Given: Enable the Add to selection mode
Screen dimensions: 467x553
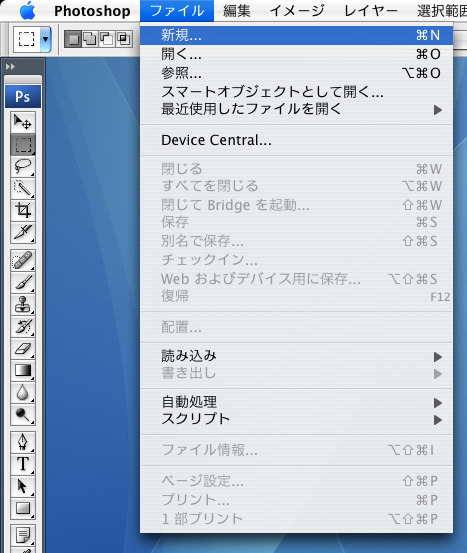Looking at the screenshot, I should 90,38.
